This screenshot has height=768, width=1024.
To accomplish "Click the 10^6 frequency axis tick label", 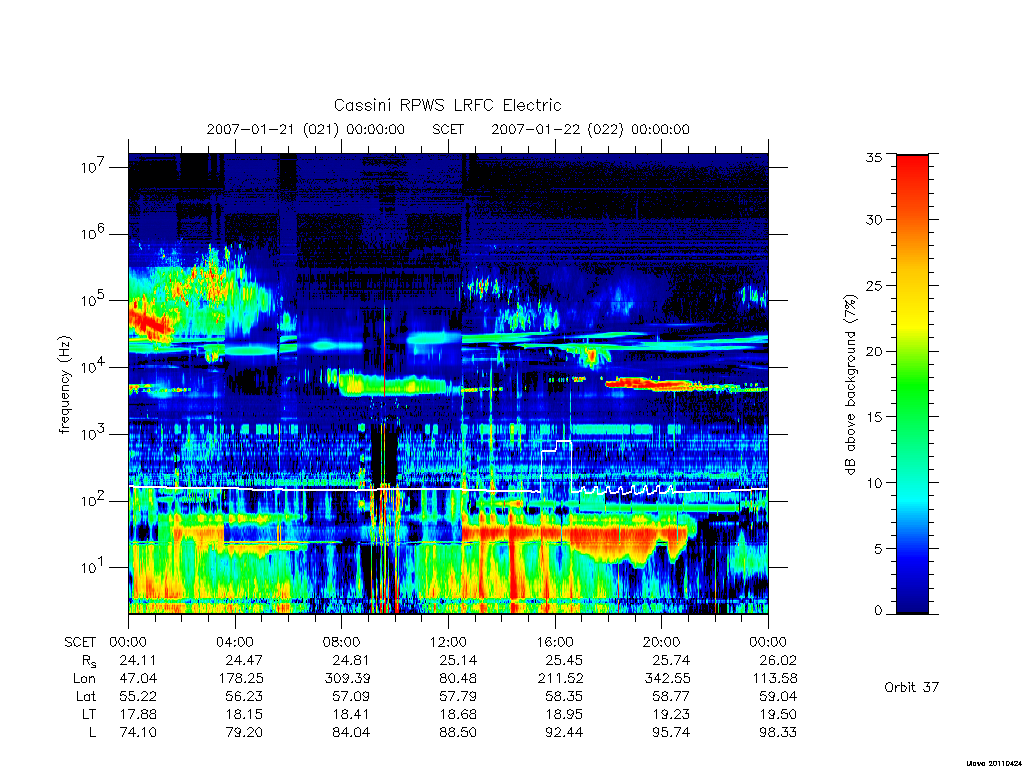I will (x=93, y=232).
